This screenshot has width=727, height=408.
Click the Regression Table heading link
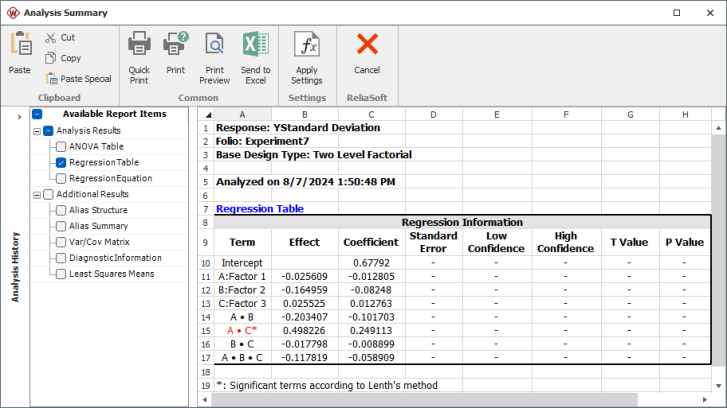coord(260,209)
